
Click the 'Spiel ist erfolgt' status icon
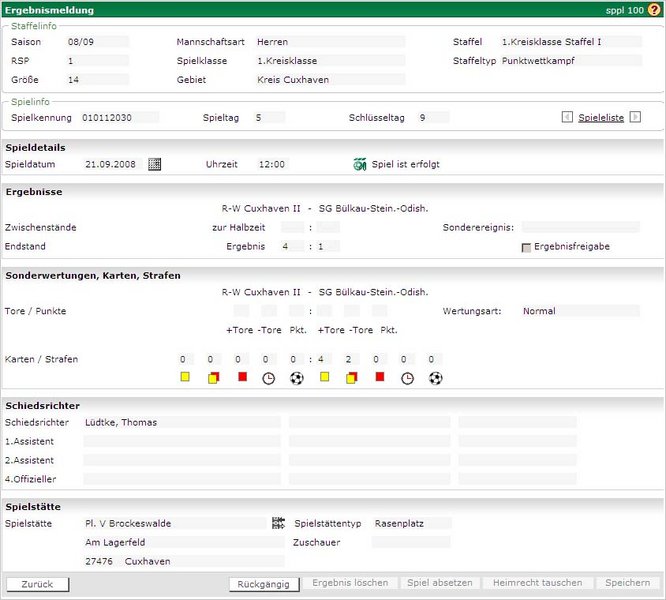pos(360,164)
